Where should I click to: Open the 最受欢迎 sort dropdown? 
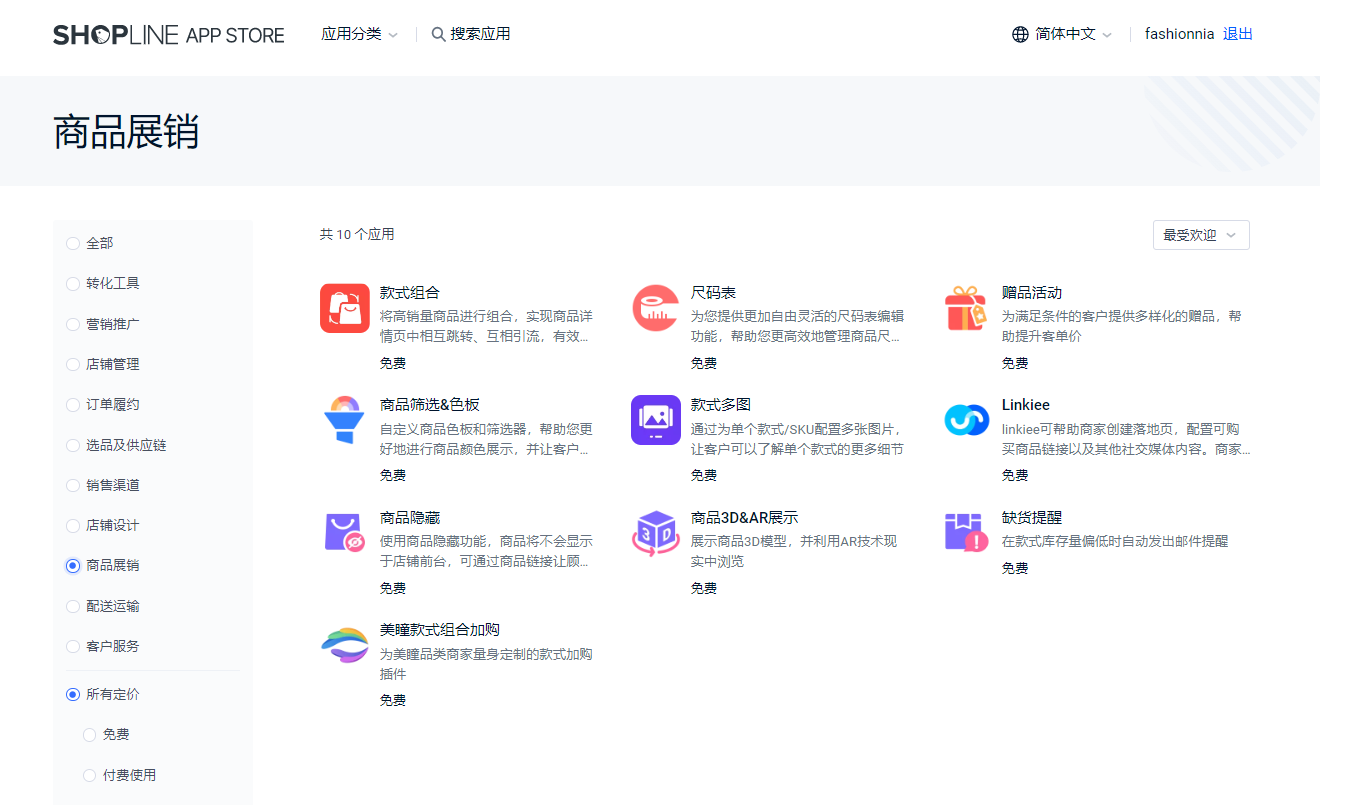(x=1200, y=235)
